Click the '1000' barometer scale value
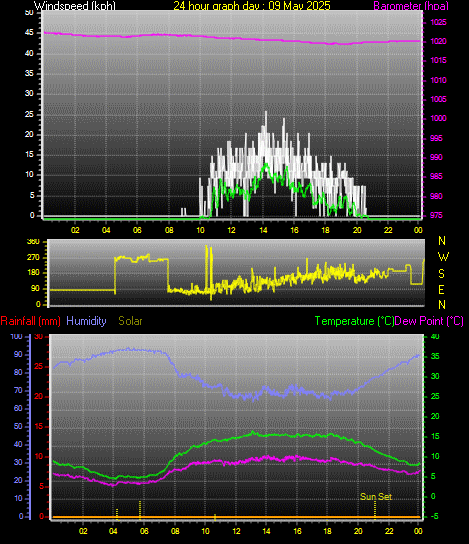The image size is (469, 544). coord(438,118)
